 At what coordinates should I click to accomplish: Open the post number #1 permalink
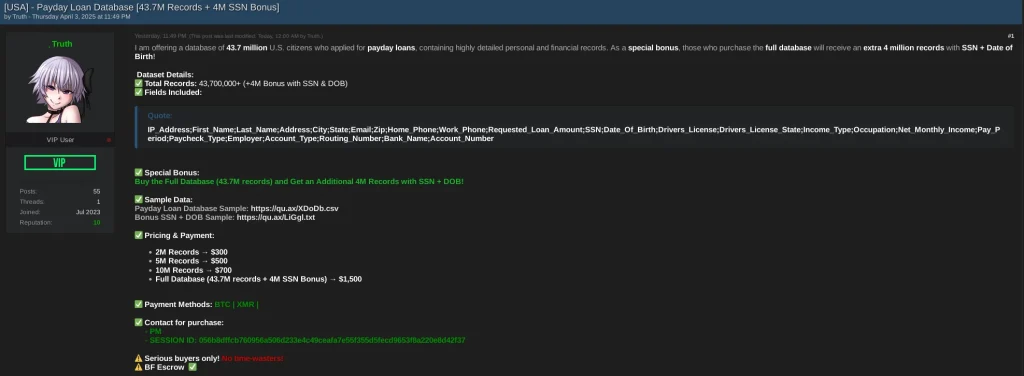[x=1011, y=35]
